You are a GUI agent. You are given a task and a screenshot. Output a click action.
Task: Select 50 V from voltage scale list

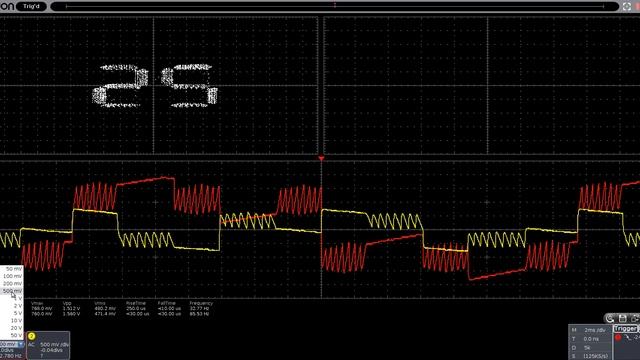[x=11, y=335]
